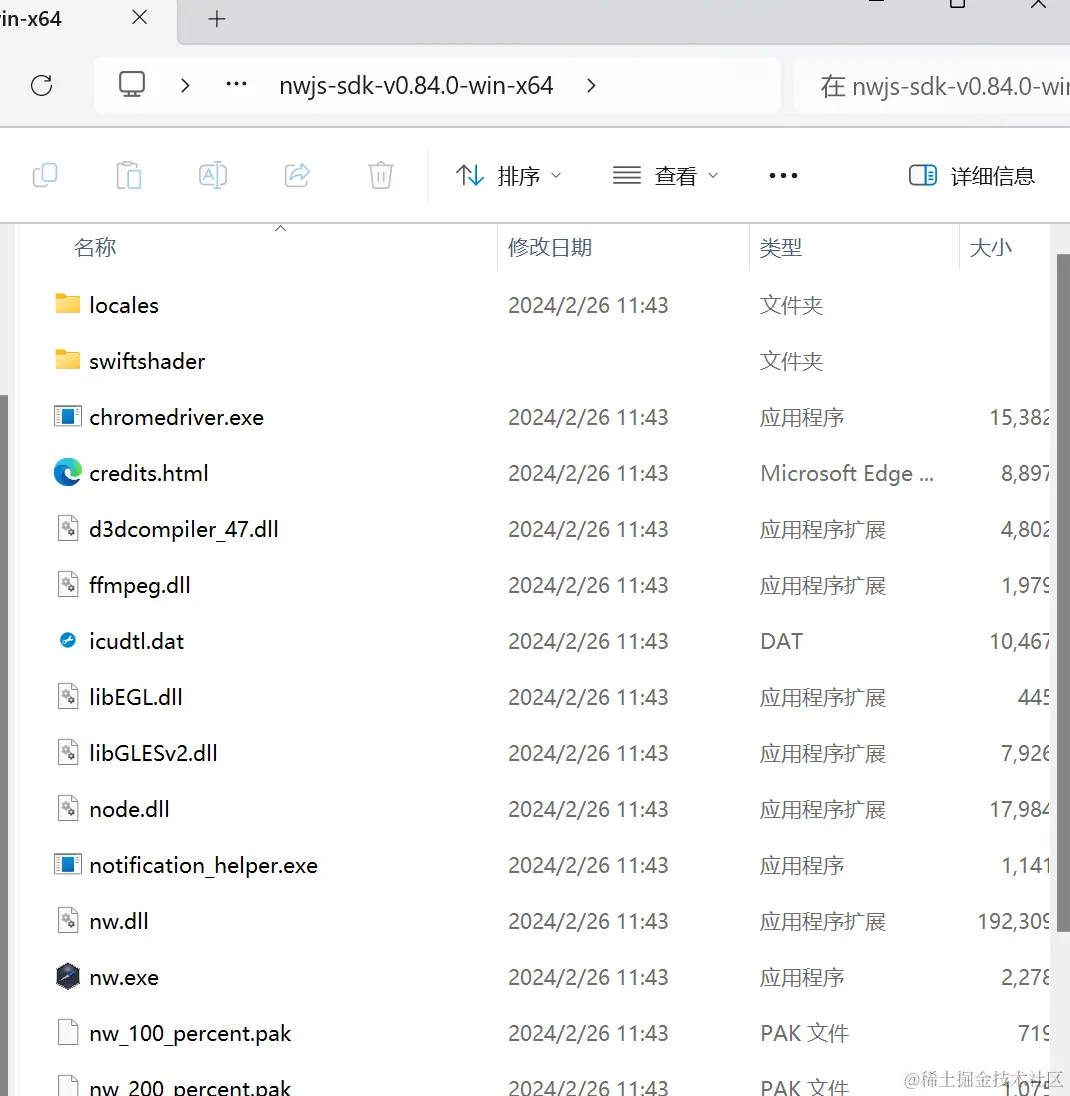Viewport: 1070px width, 1096px height.
Task: Click the file list vertical scrollbar
Action: [x=1063, y=593]
